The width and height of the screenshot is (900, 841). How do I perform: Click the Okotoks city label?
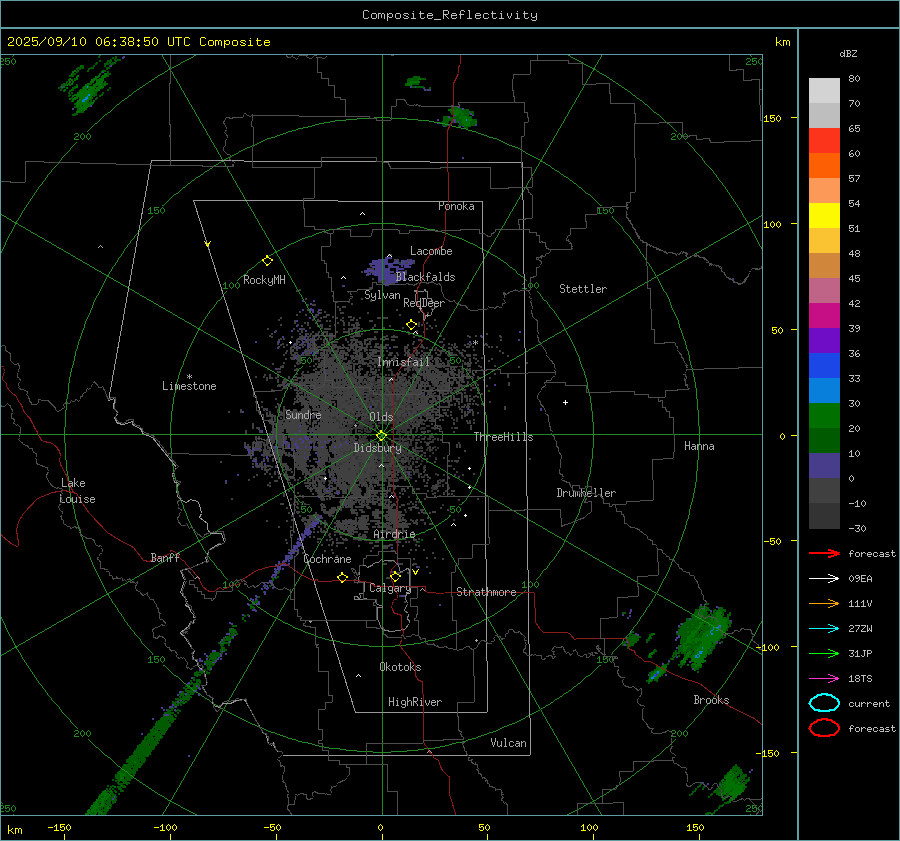(400, 667)
